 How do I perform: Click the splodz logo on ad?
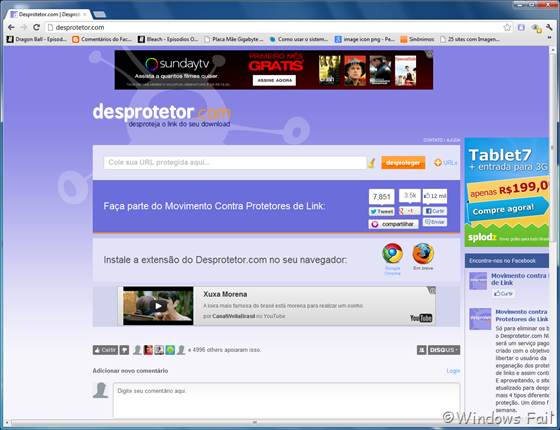(x=482, y=237)
